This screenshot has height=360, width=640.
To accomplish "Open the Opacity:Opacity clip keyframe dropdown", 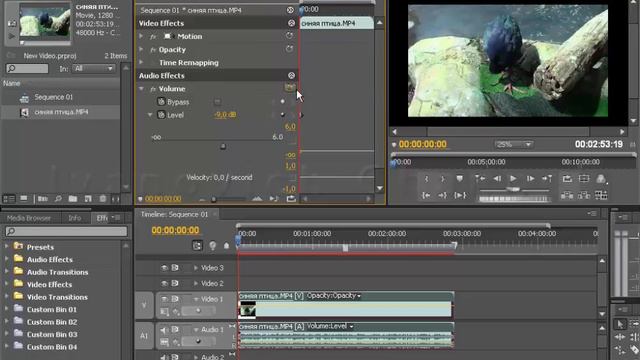I will 359,296.
